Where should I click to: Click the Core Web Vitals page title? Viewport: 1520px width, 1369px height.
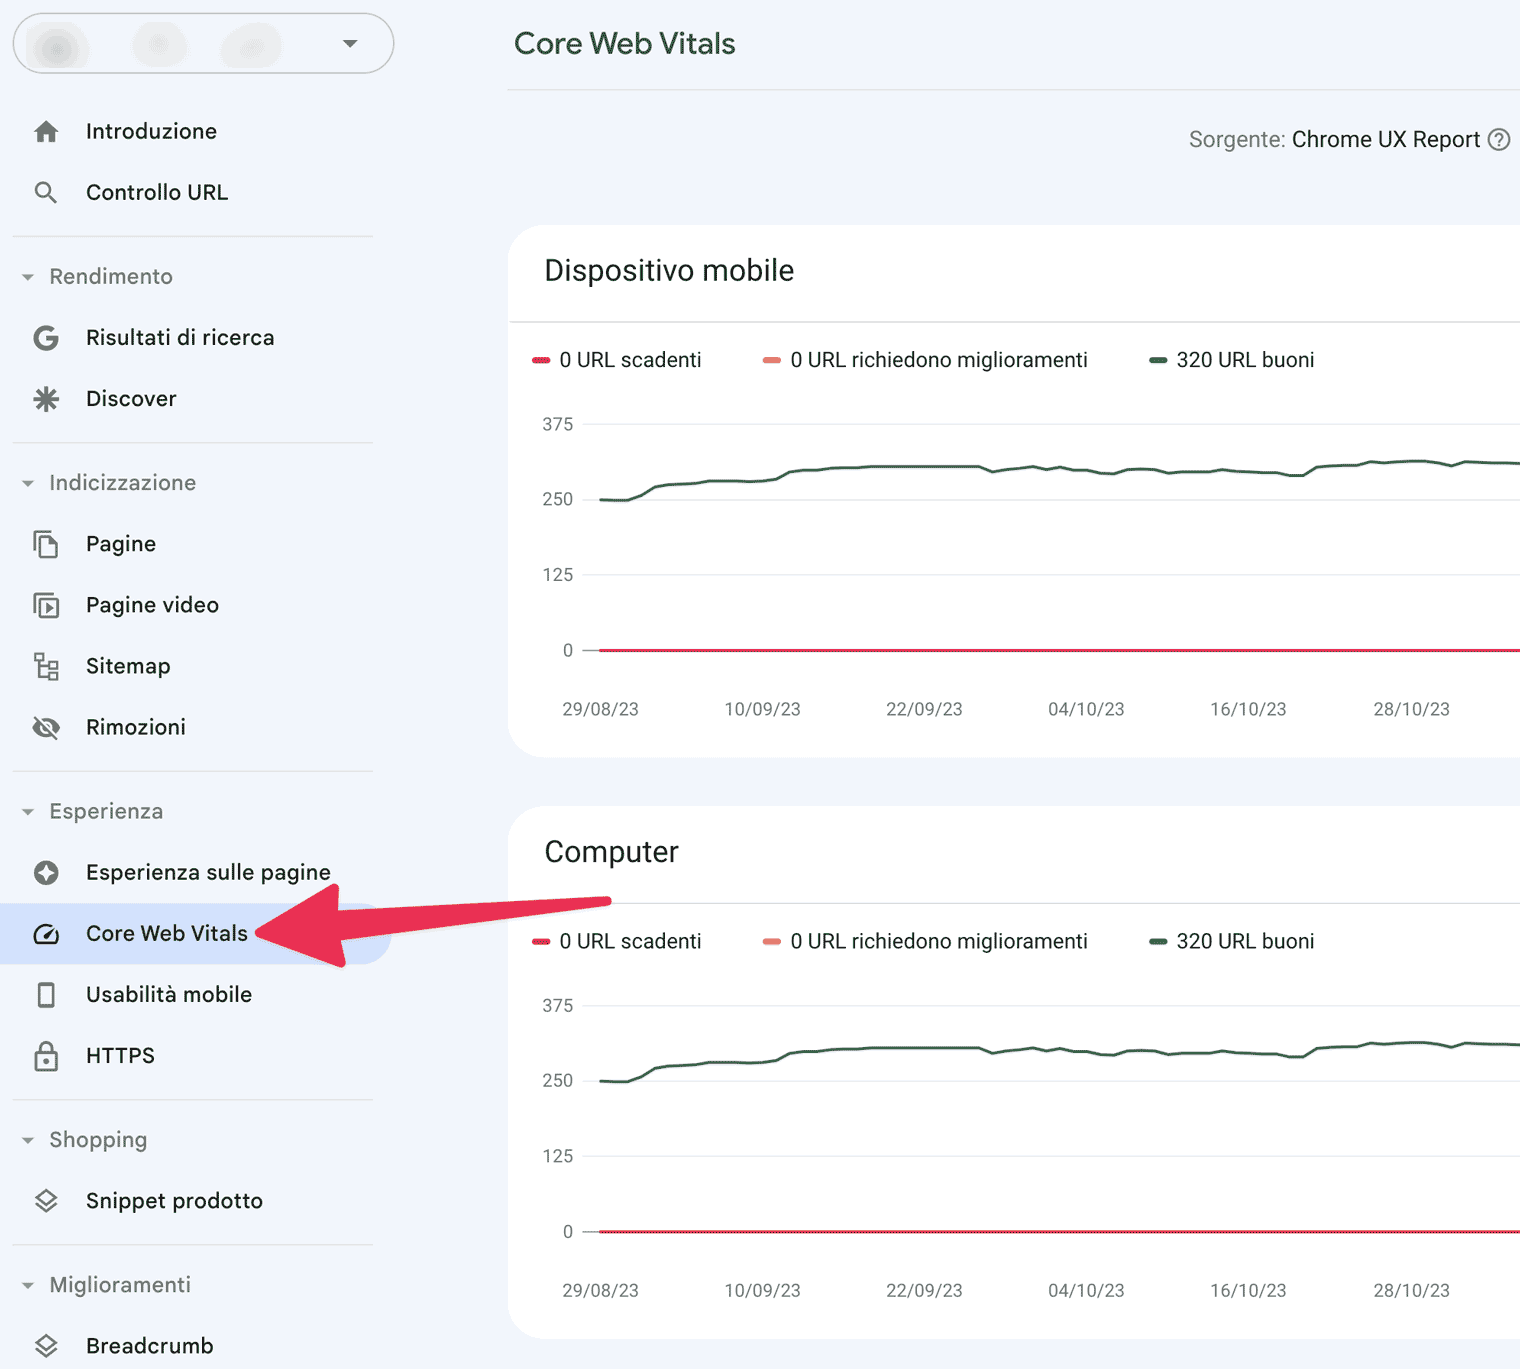[x=624, y=44]
